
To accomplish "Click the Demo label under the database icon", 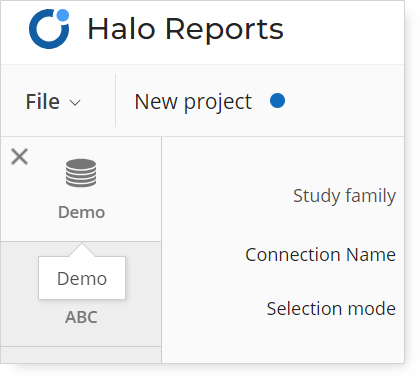I will click(81, 212).
